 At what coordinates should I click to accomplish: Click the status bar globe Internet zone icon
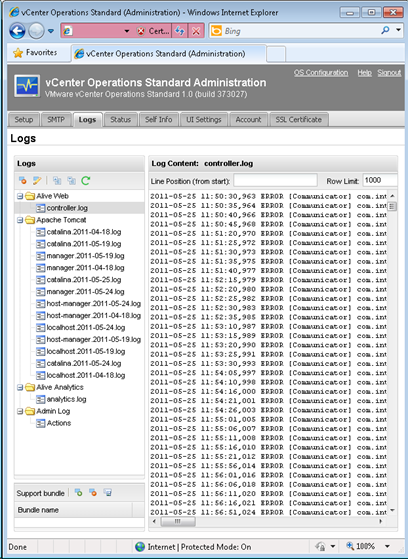[x=140, y=547]
